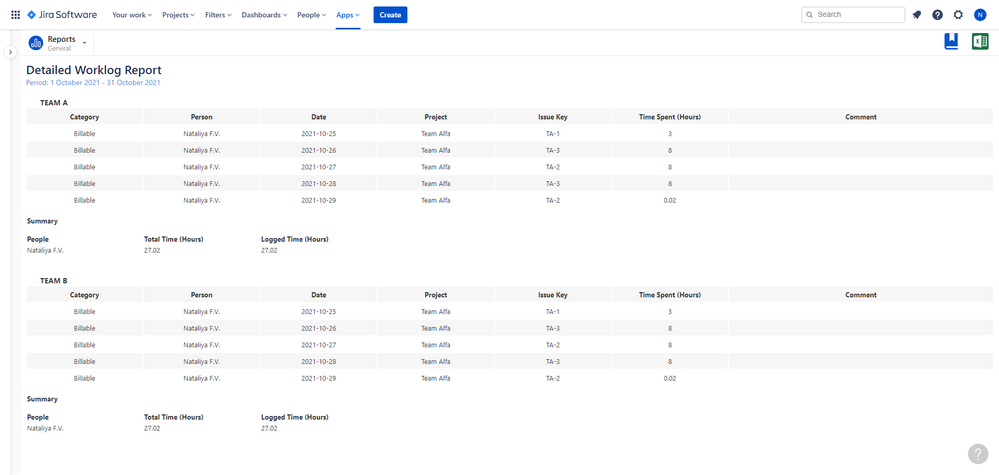Image resolution: width=999 pixels, height=475 pixels.
Task: Click the Create button
Action: 390,15
